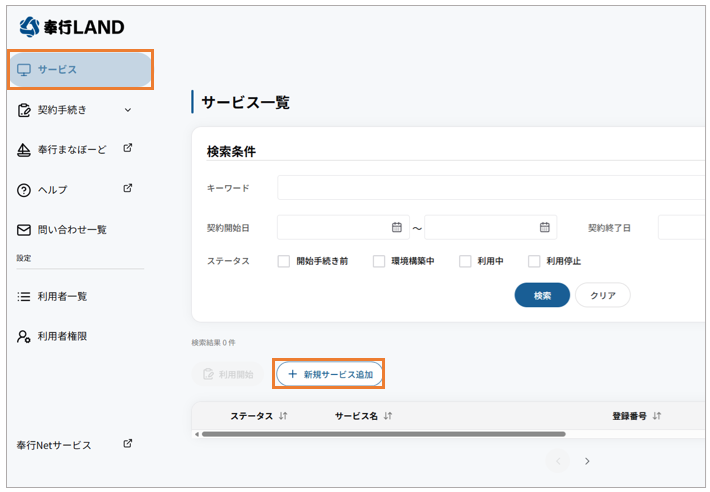
Task: Open calendar icon for contract start date
Action: point(397,227)
